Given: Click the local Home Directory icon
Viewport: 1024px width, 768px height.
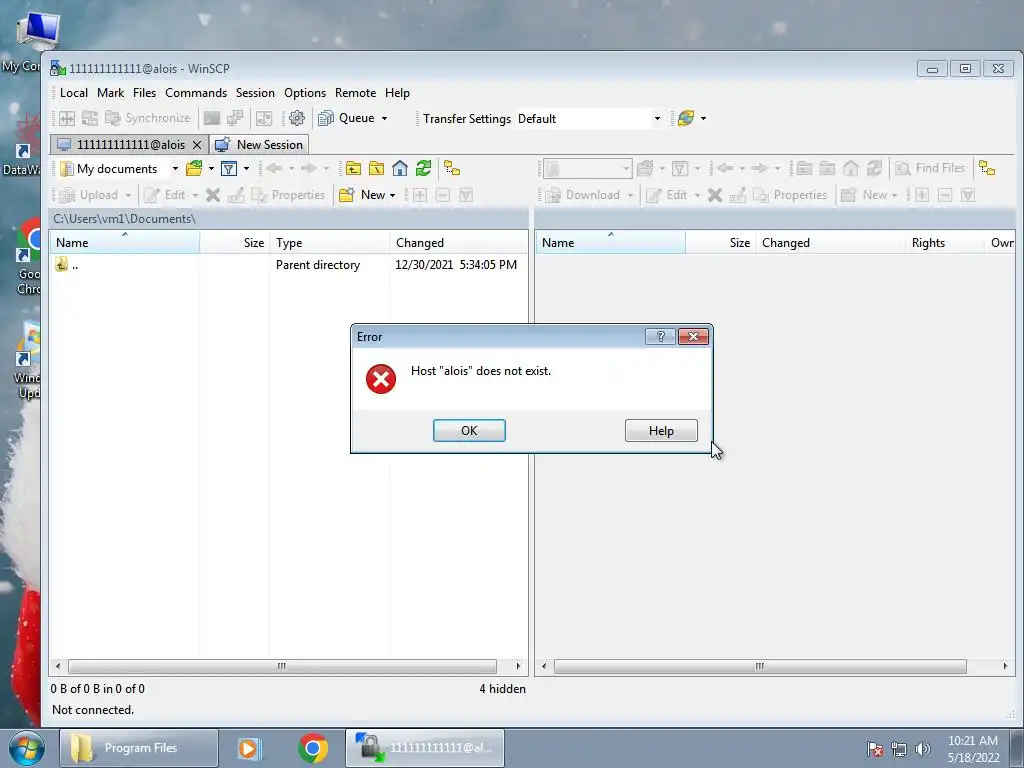Looking at the screenshot, I should click(400, 168).
